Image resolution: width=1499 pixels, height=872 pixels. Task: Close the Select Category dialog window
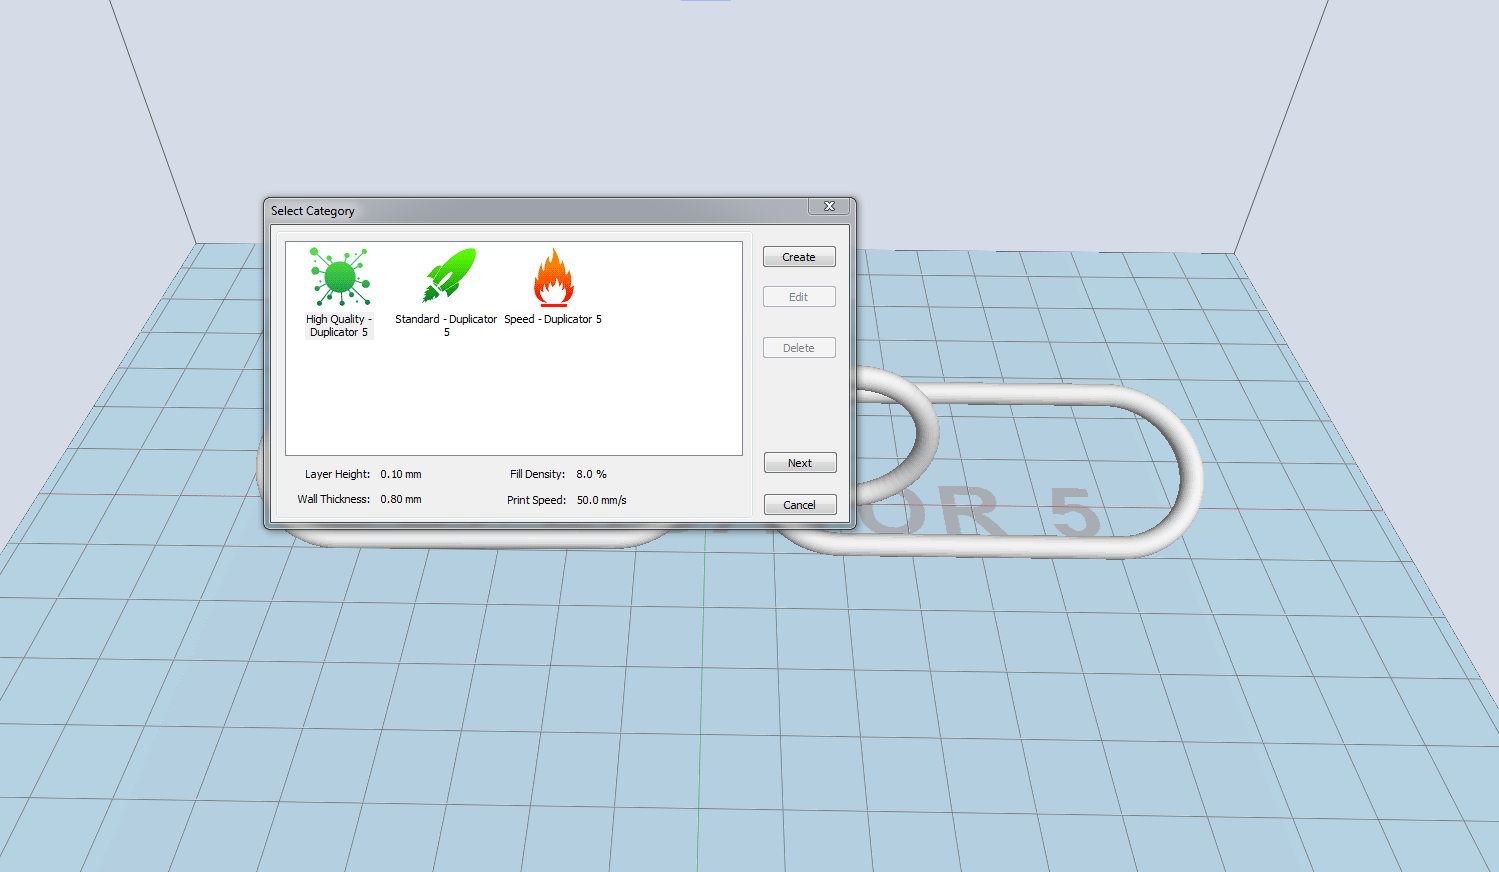pos(829,206)
